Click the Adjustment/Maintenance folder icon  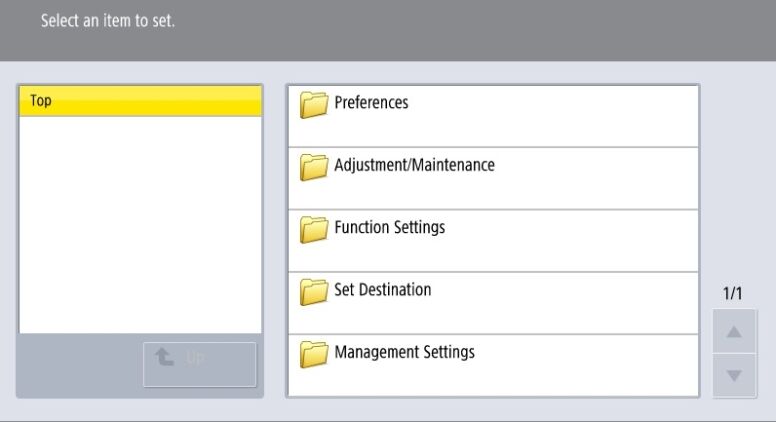coord(315,167)
